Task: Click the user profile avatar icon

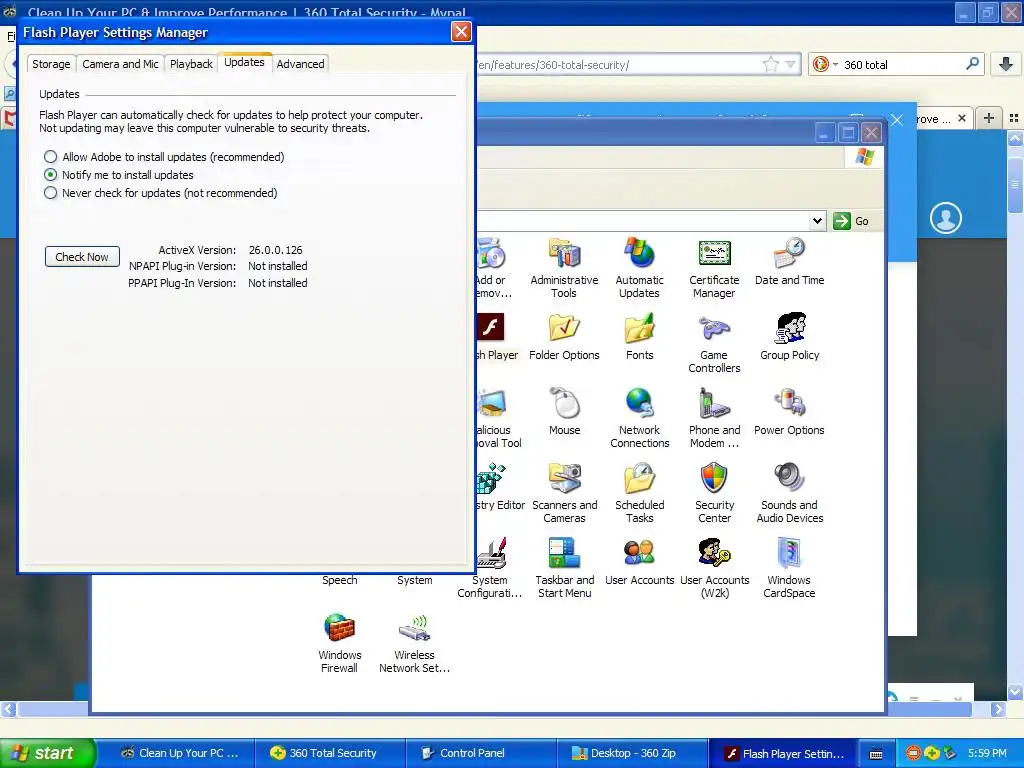Action: tap(946, 217)
